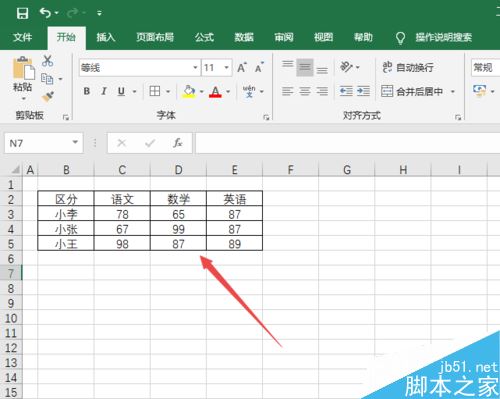
Task: Switch to the 插入 ribbon tab
Action: [106, 37]
